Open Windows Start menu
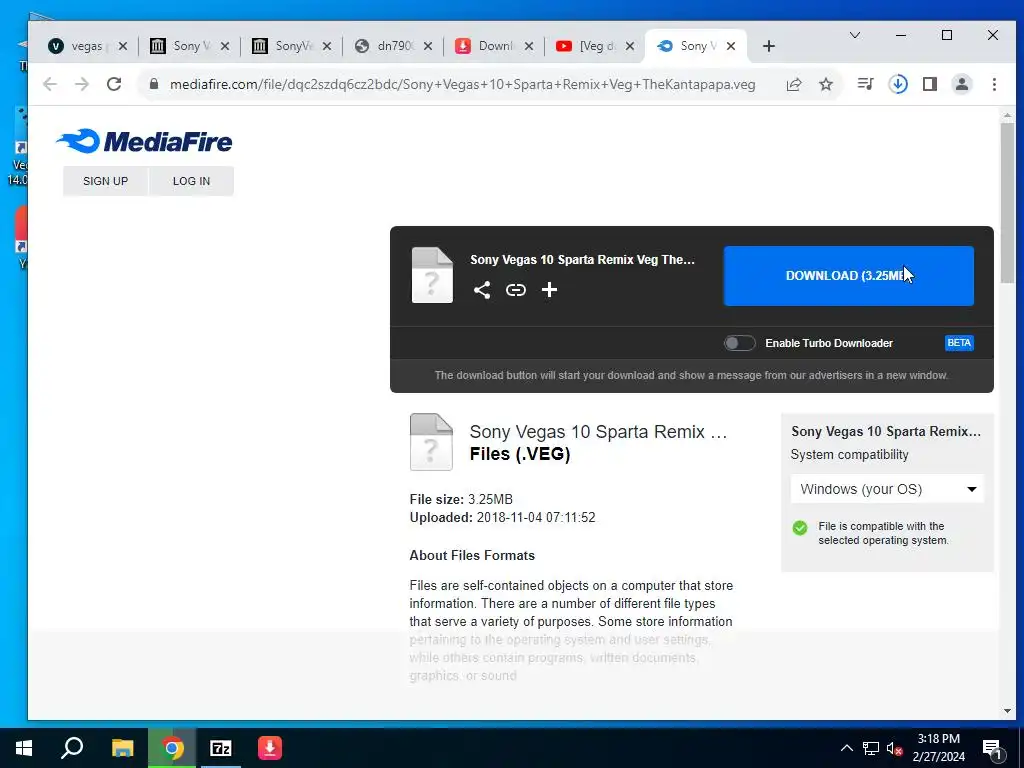The height and width of the screenshot is (768, 1024). [x=24, y=748]
